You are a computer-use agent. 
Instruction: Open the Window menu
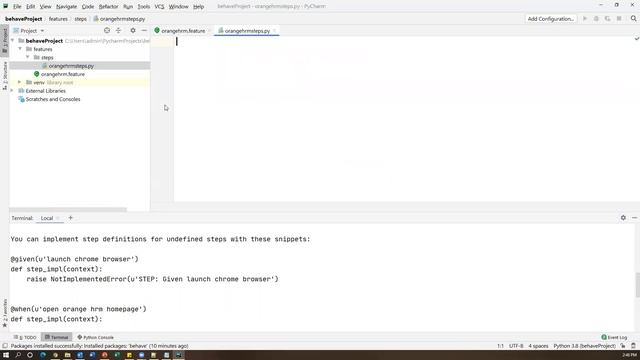tap(178, 7)
